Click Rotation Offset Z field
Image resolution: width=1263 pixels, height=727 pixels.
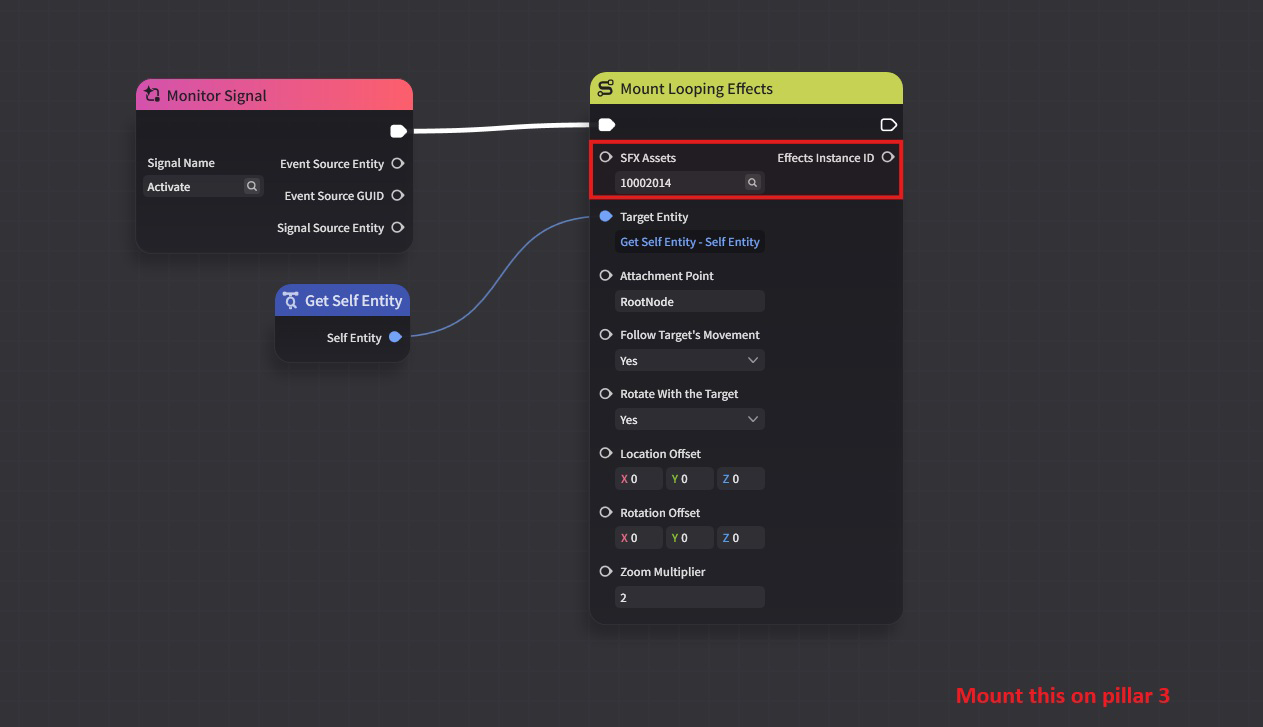pos(741,538)
